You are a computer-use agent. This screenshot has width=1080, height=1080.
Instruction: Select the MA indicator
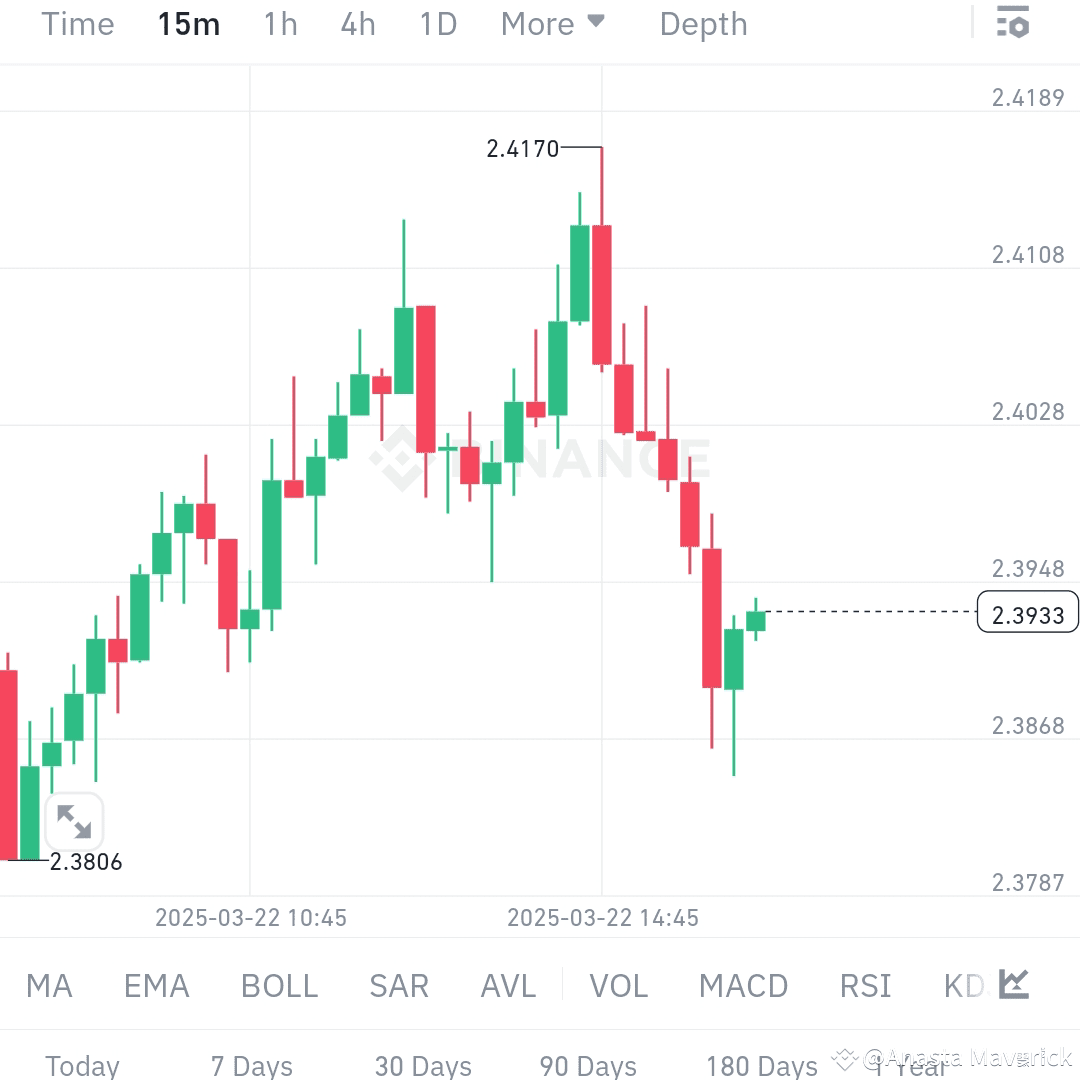point(48,986)
